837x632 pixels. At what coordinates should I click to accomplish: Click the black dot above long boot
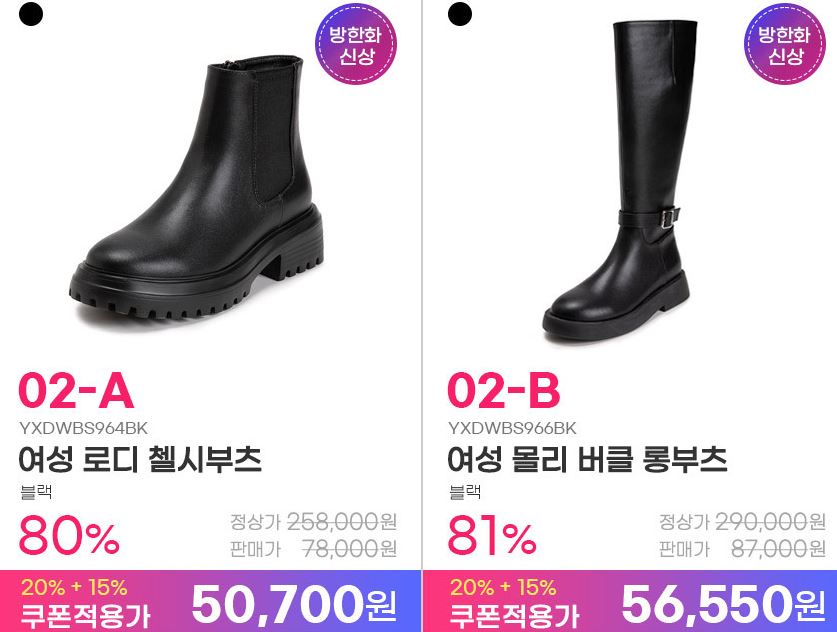point(460,14)
